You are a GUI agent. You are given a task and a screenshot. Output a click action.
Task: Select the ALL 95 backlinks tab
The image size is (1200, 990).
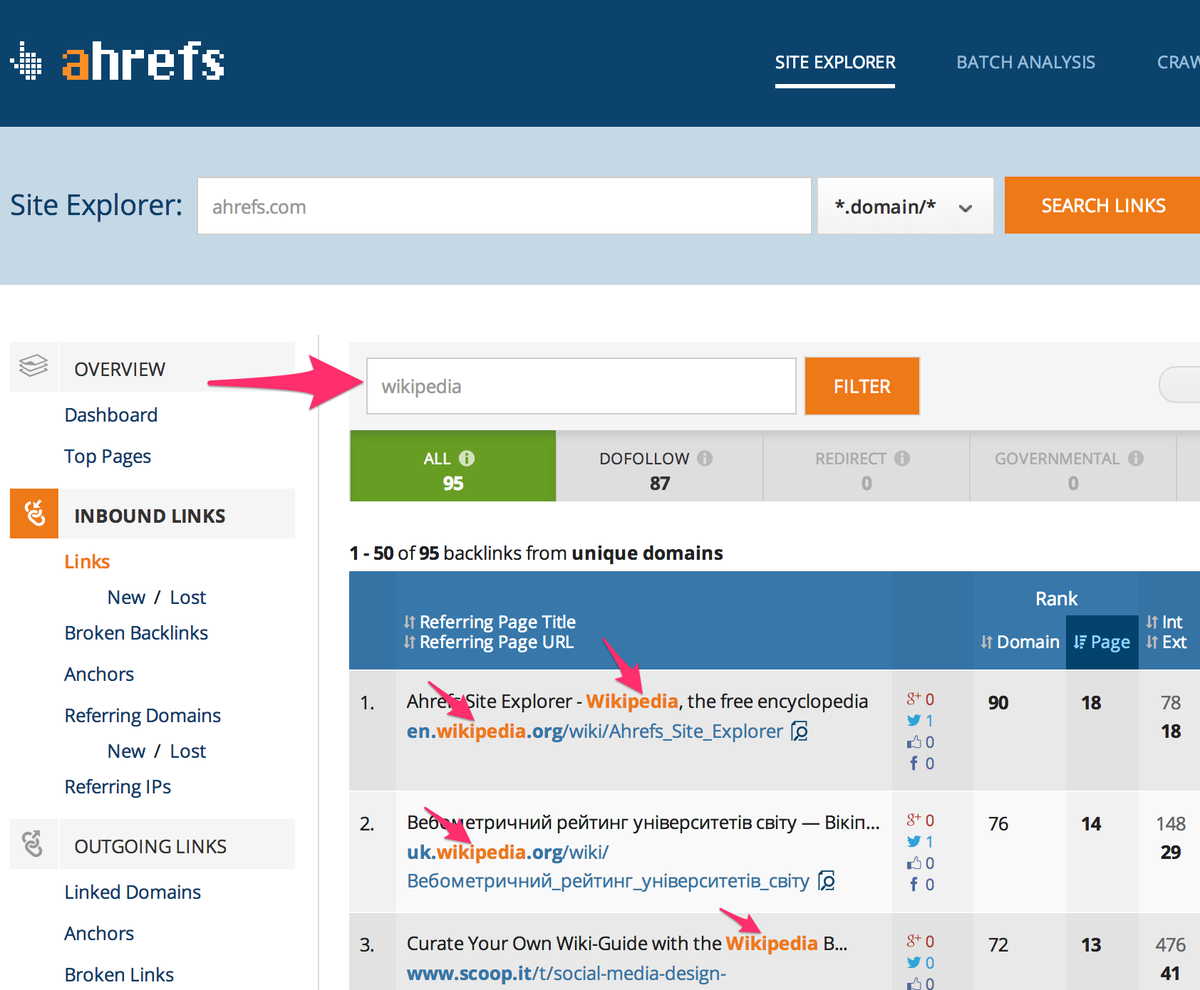(x=453, y=466)
